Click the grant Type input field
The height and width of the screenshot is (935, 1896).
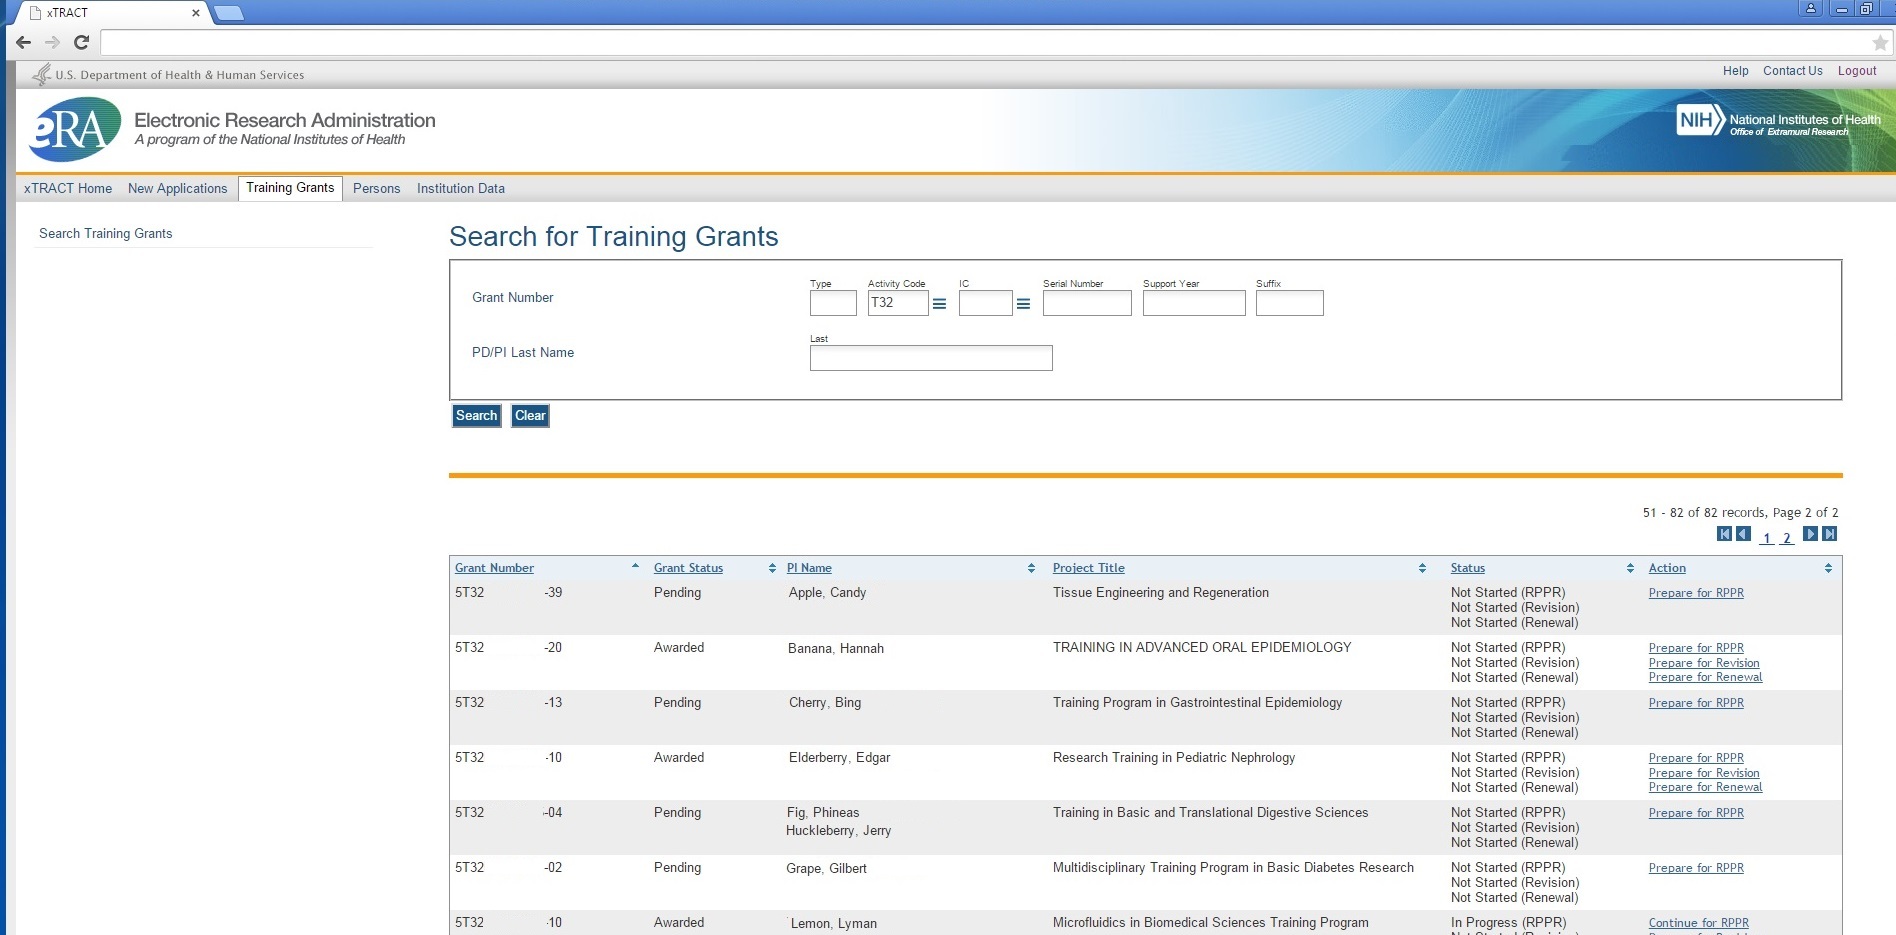[833, 303]
